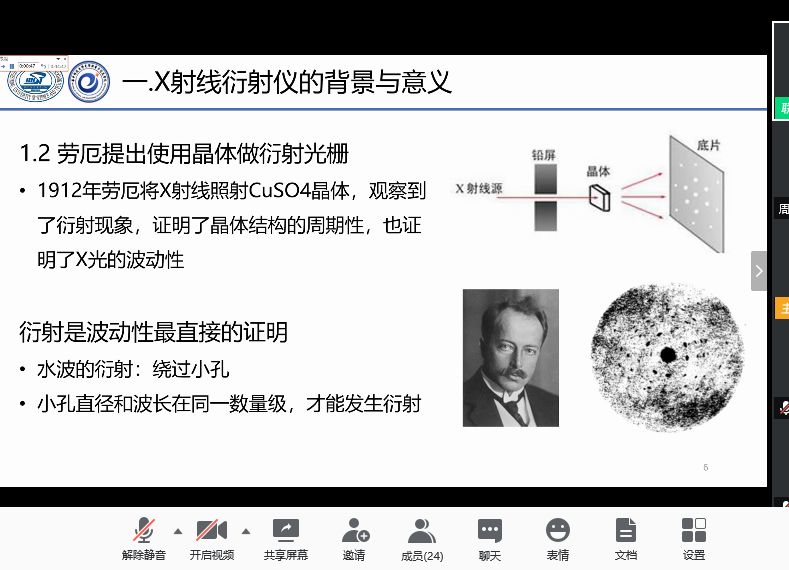Open the 邀请 invite icon
The image size is (789, 570).
(x=354, y=539)
